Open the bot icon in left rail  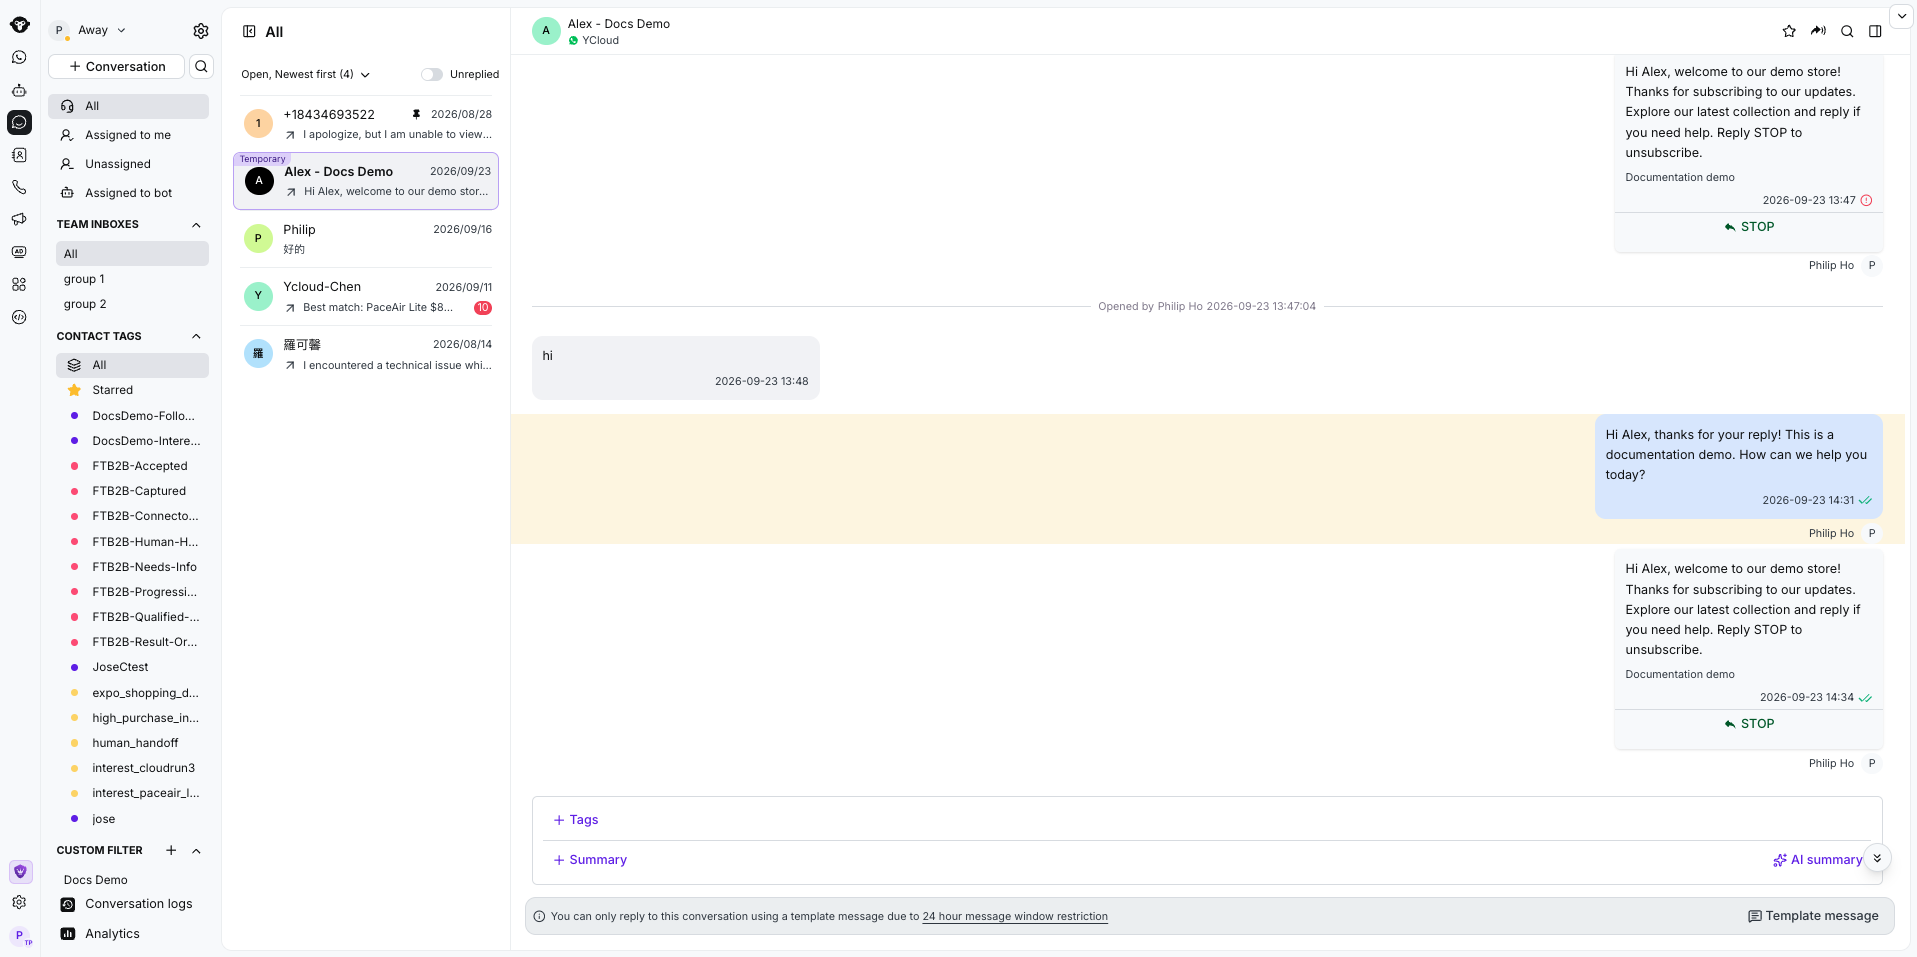tap(19, 90)
